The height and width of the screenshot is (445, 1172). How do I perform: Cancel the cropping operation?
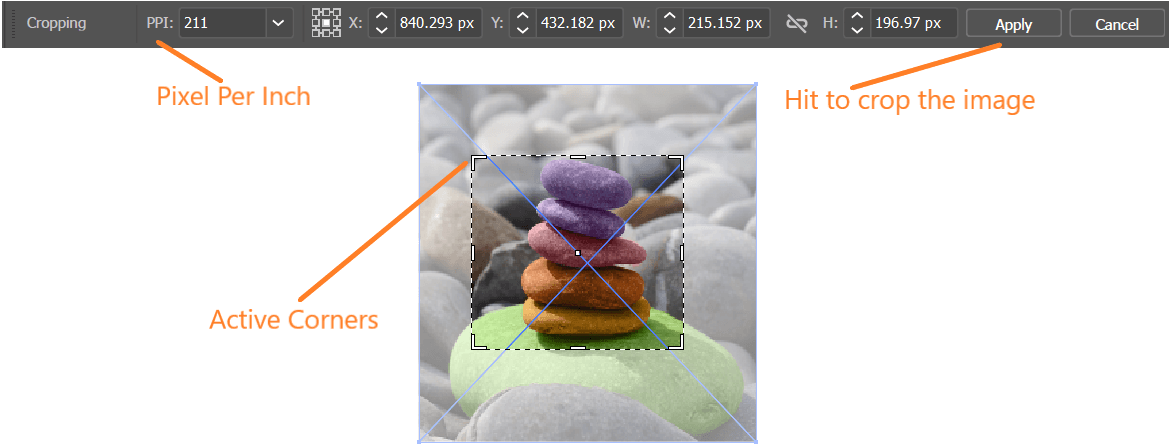click(x=1117, y=24)
